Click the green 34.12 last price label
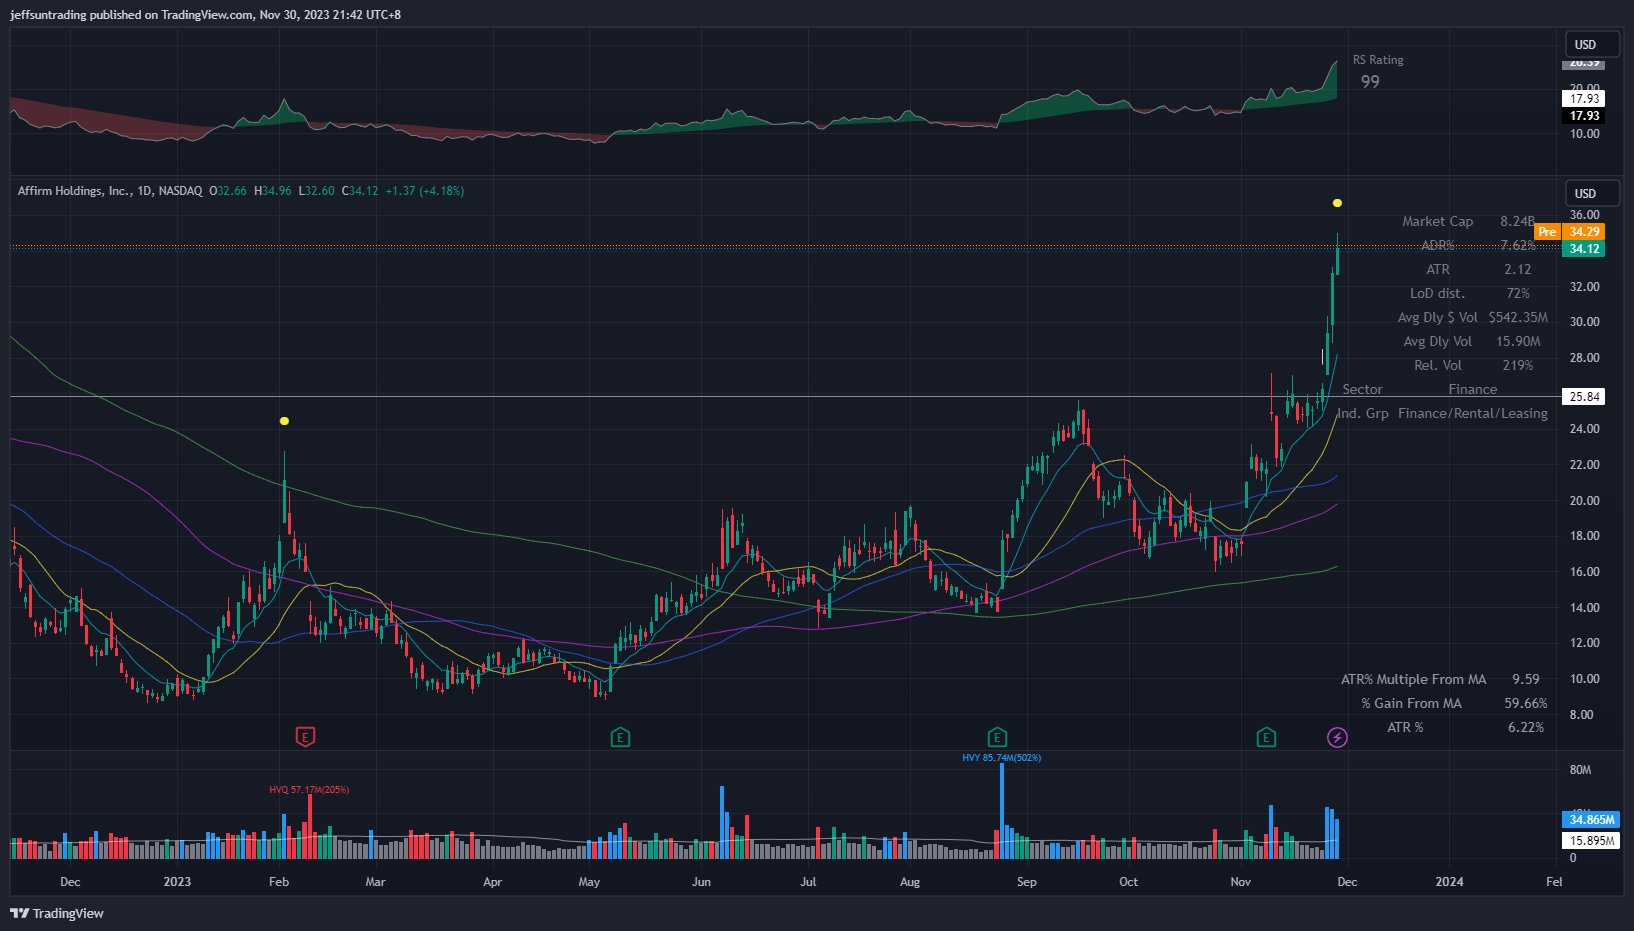This screenshot has height=931, width=1634. click(x=1583, y=249)
